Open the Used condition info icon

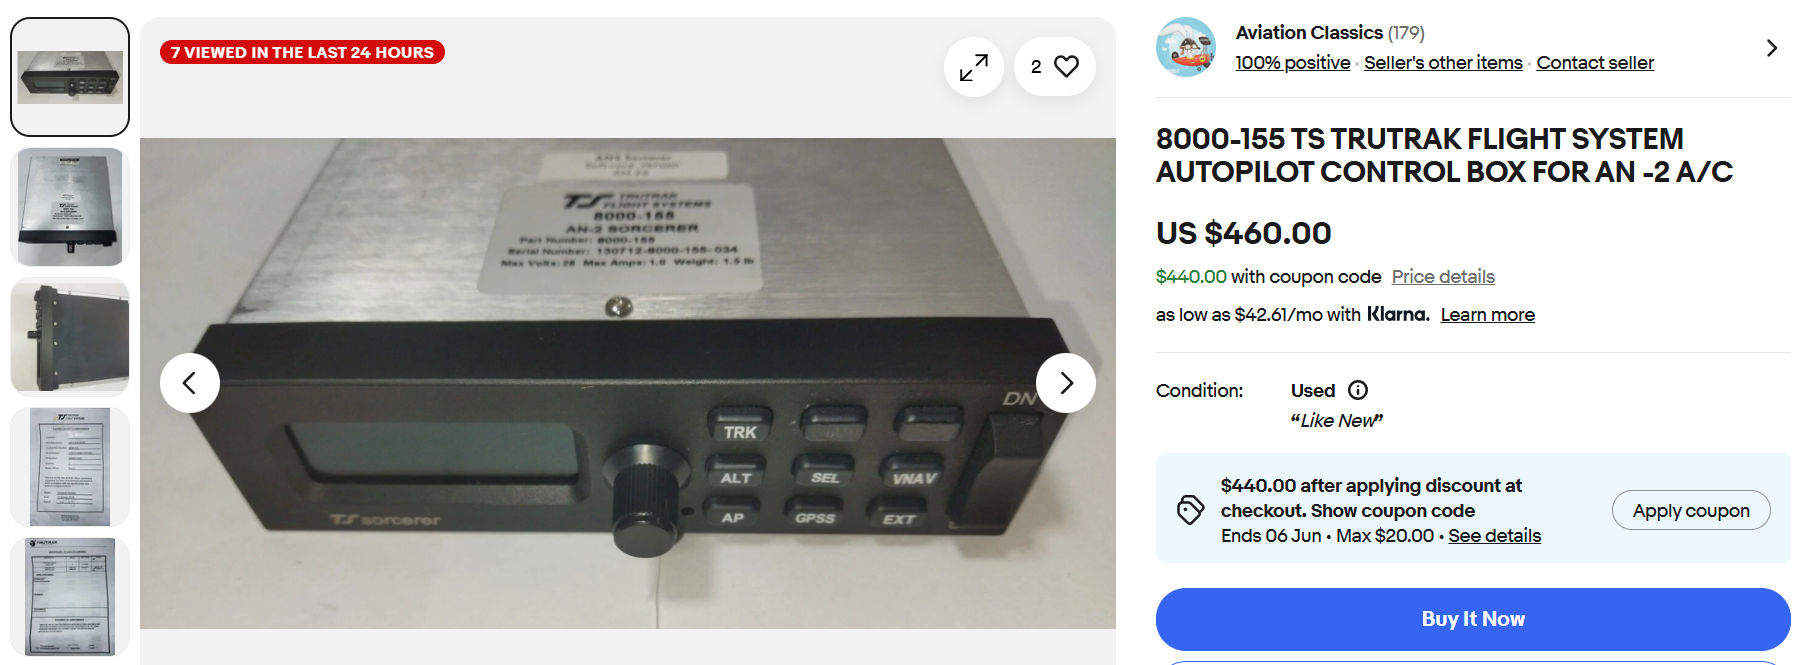(x=1358, y=390)
